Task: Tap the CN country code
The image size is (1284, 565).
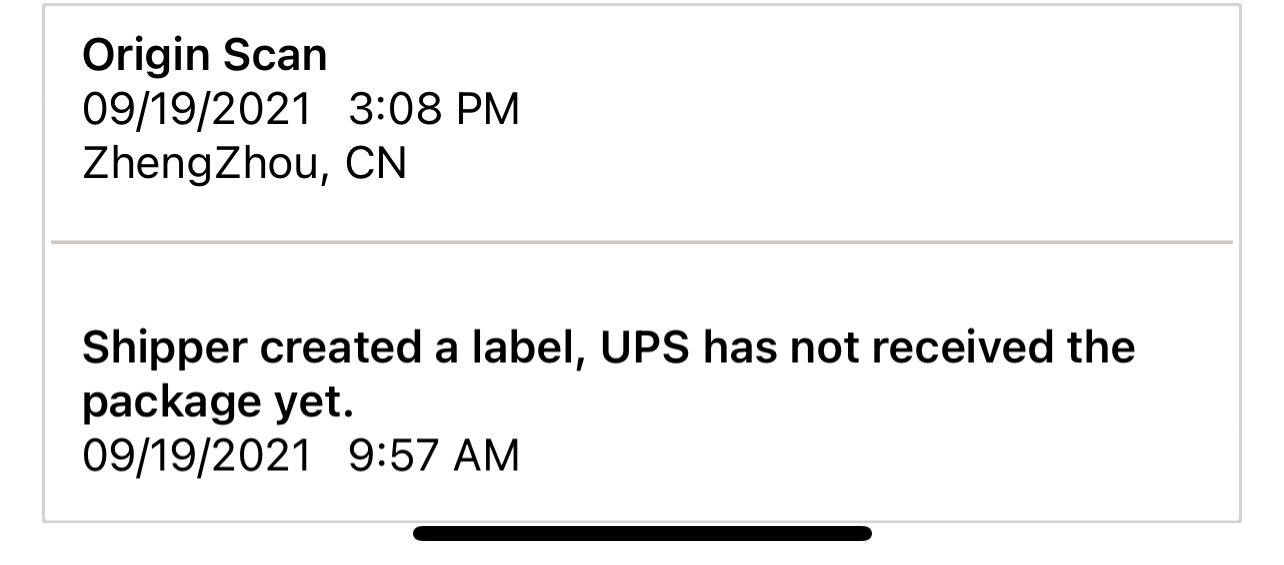Action: [x=376, y=163]
